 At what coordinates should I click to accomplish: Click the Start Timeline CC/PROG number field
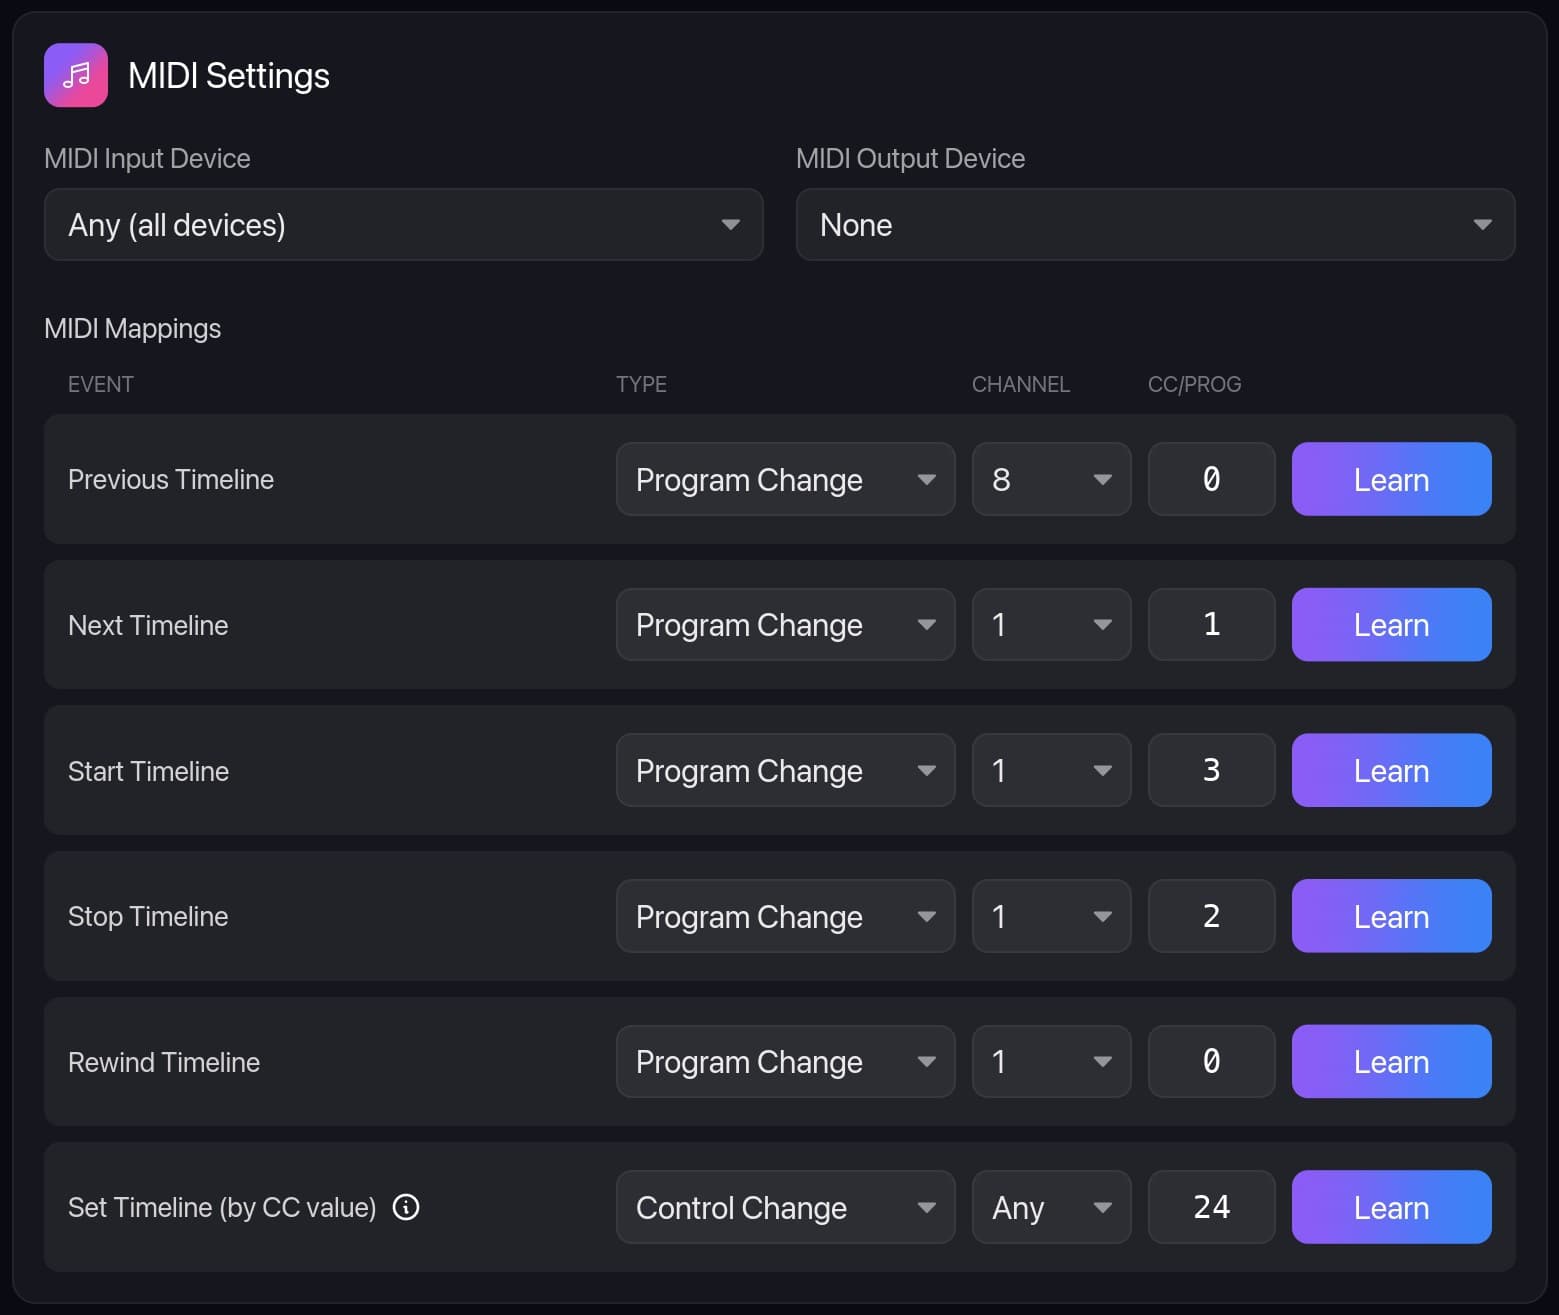click(x=1212, y=771)
